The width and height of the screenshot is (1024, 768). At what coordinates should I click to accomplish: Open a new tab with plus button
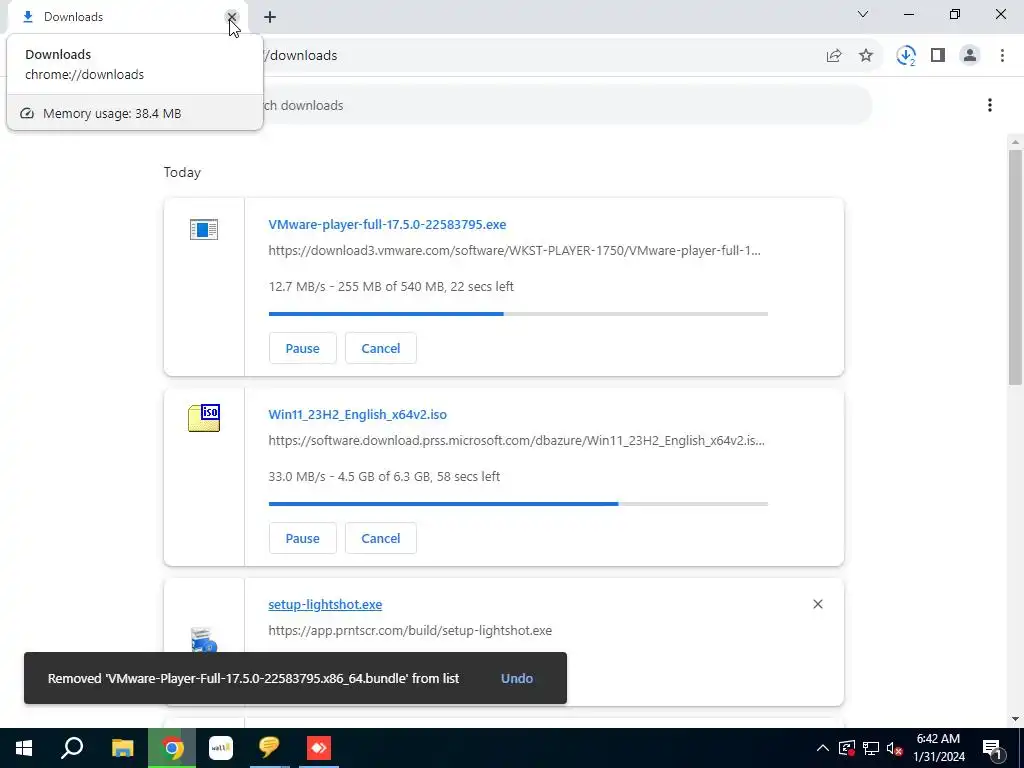tap(270, 17)
